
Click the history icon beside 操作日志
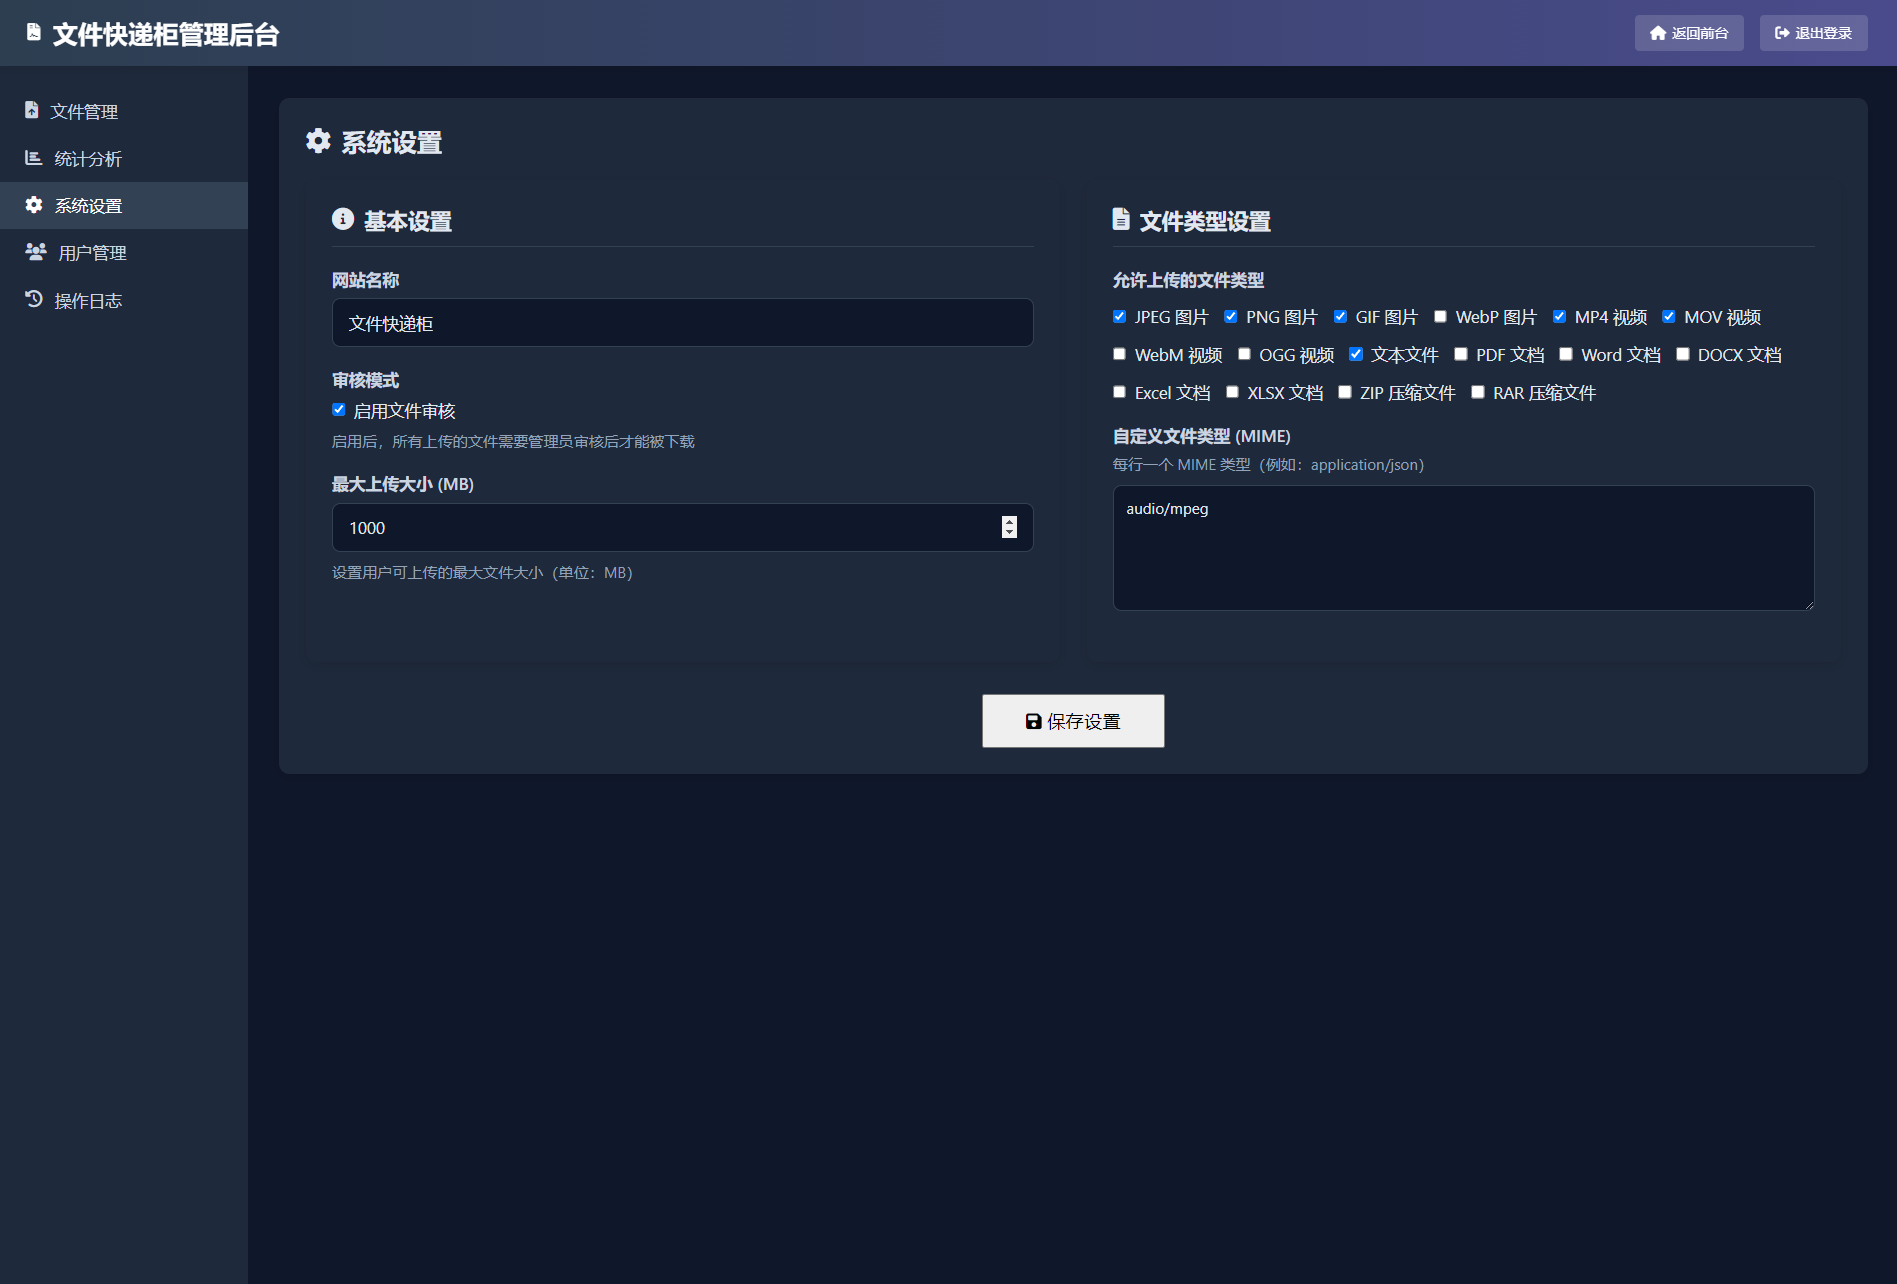33,299
